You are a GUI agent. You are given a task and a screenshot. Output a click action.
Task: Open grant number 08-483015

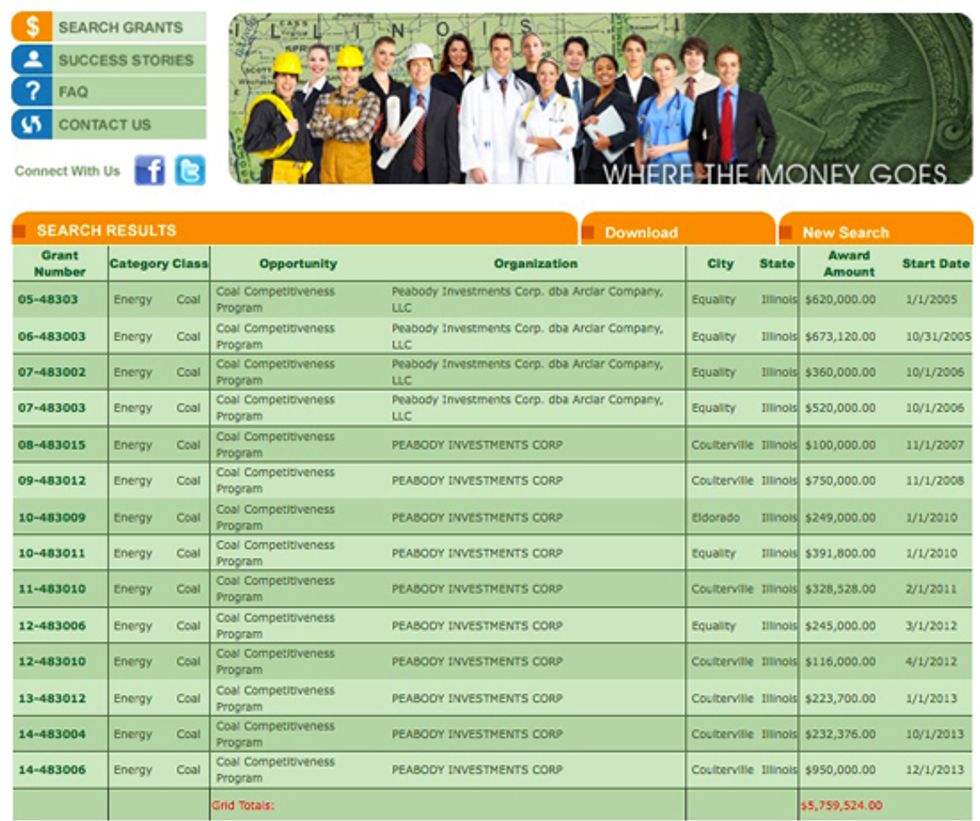52,445
